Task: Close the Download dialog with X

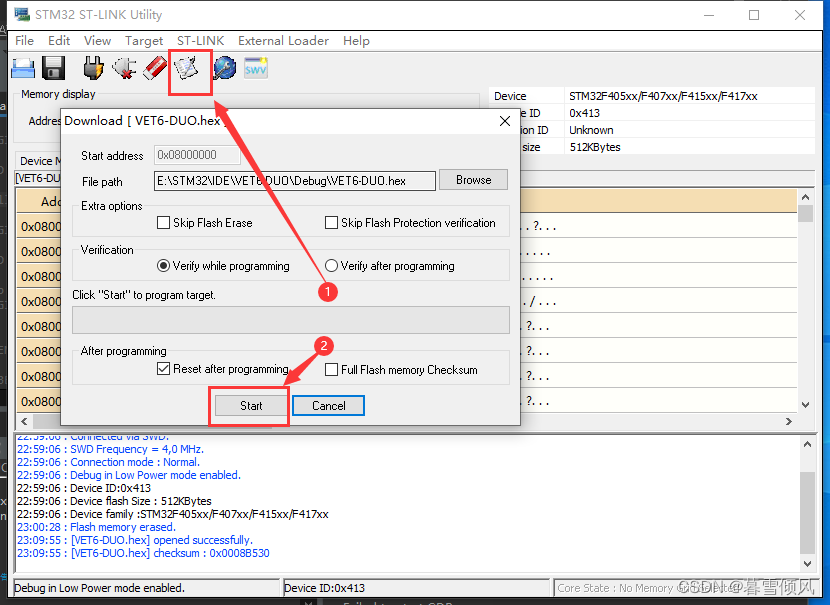Action: pos(505,121)
